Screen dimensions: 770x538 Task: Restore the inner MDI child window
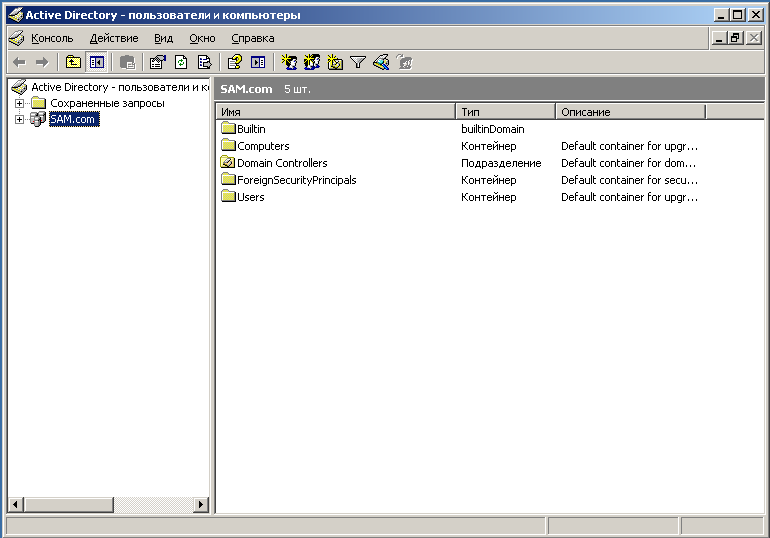[x=735, y=38]
